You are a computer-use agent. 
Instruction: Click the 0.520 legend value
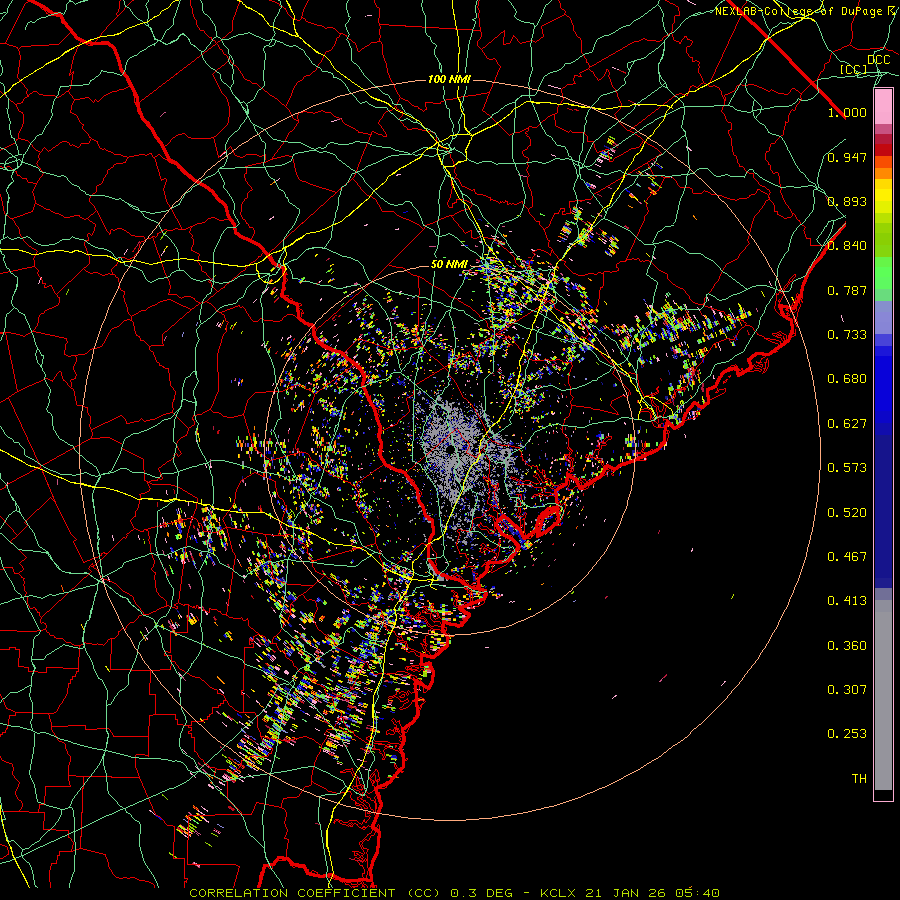[x=847, y=513]
